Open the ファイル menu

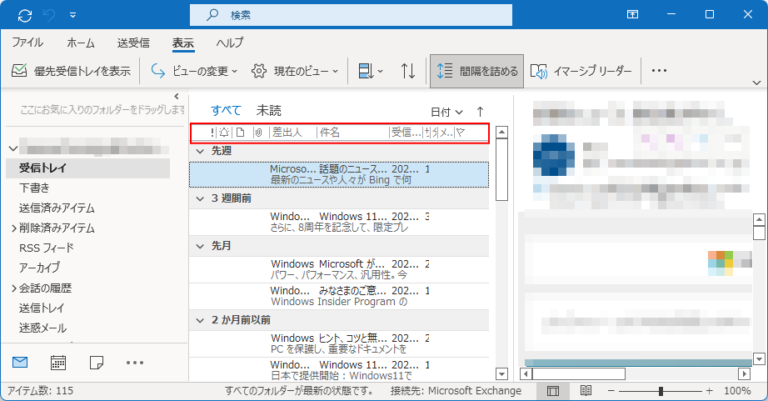point(27,43)
